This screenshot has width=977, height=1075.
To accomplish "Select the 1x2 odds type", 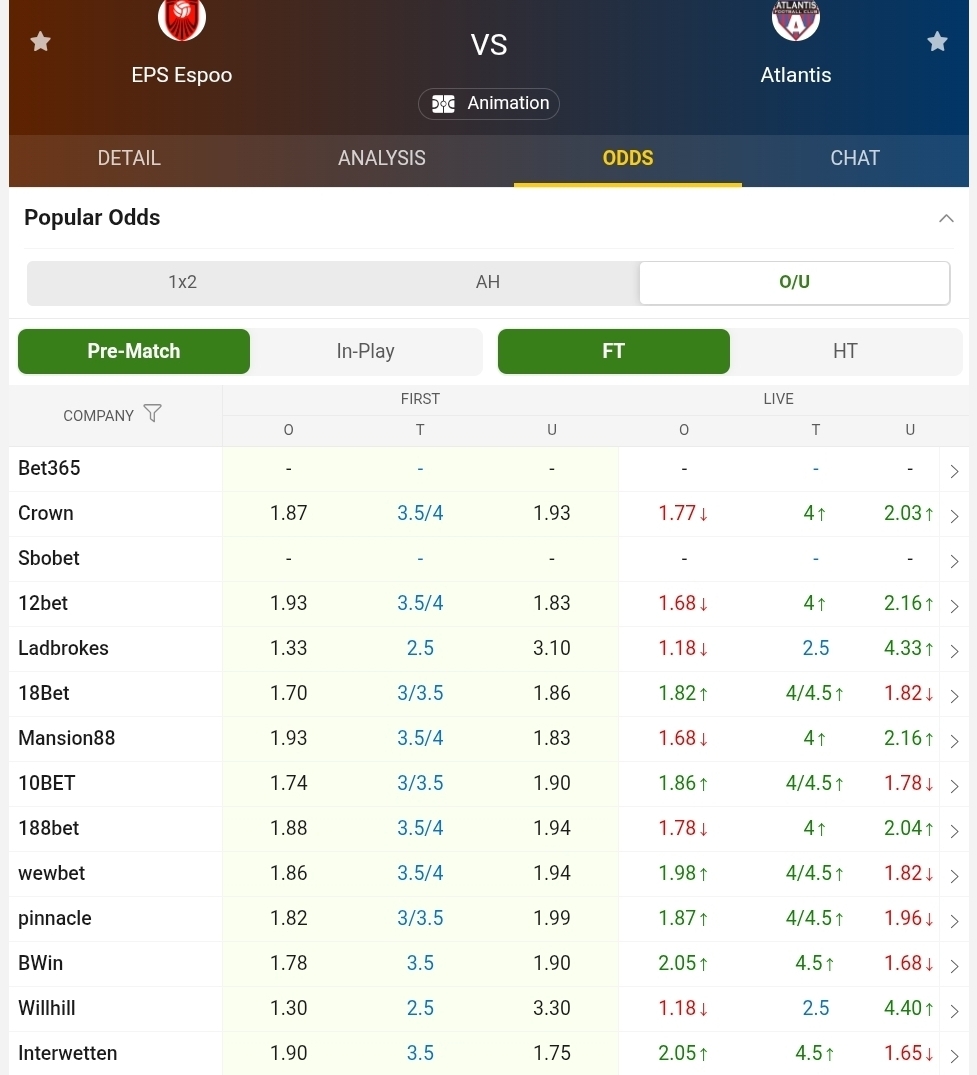I will tap(182, 282).
